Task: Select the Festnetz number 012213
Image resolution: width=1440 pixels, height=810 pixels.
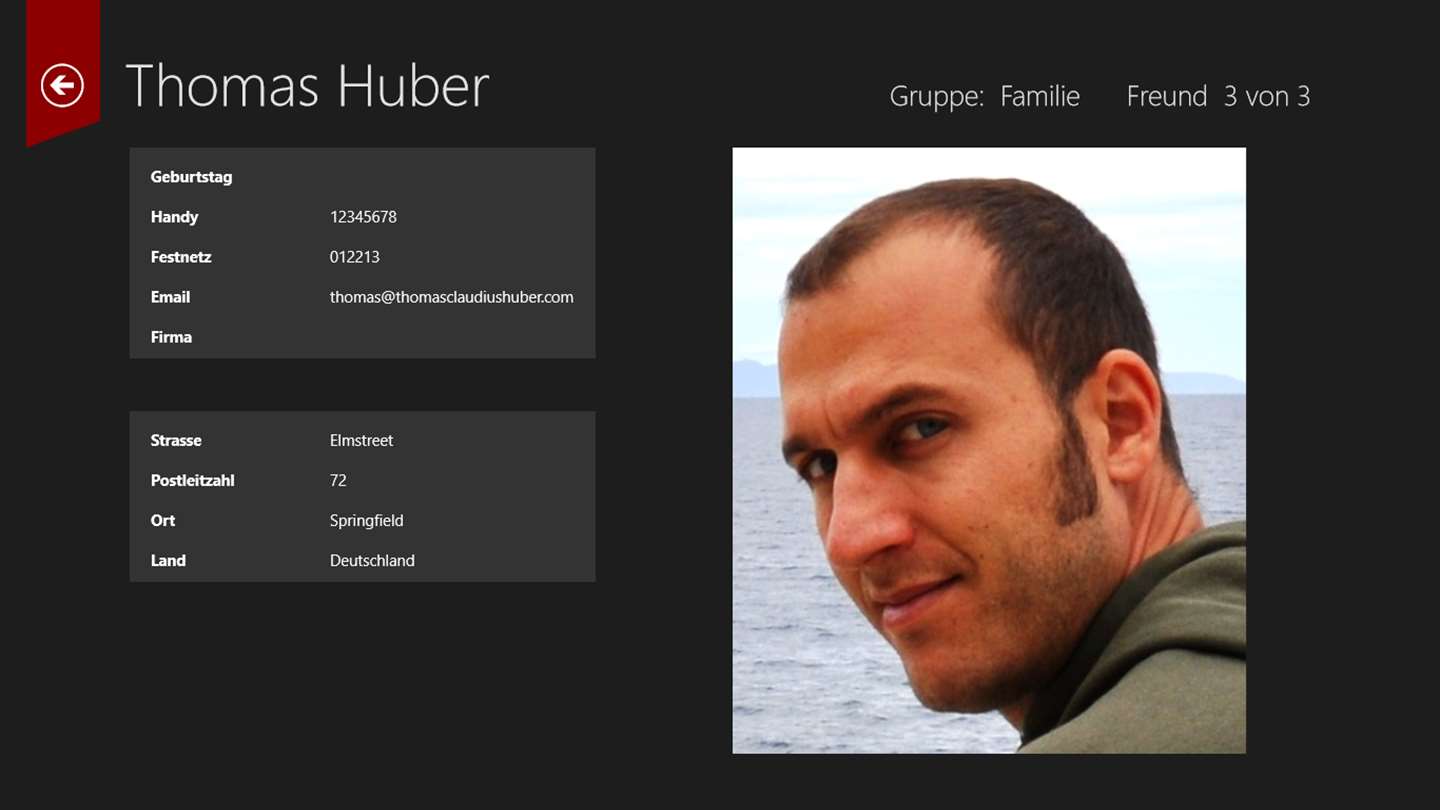Action: tap(355, 257)
